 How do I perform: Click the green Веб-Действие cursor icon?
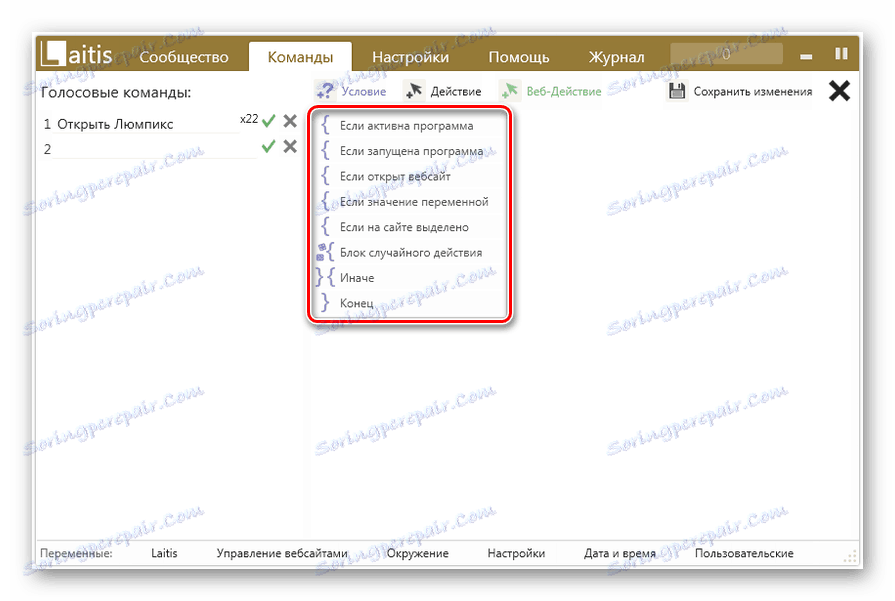pos(509,91)
